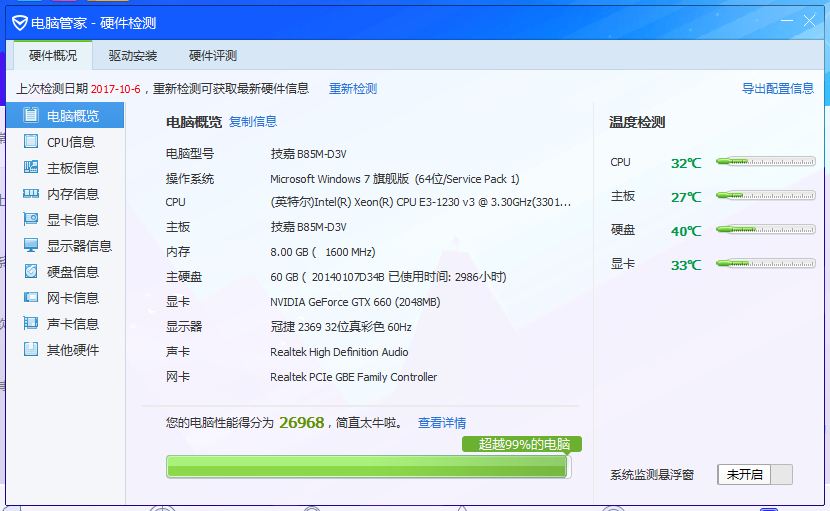Viewport: 830px width, 511px height.
Task: Select the 电脑概览 sidebar icon
Action: [x=31, y=115]
